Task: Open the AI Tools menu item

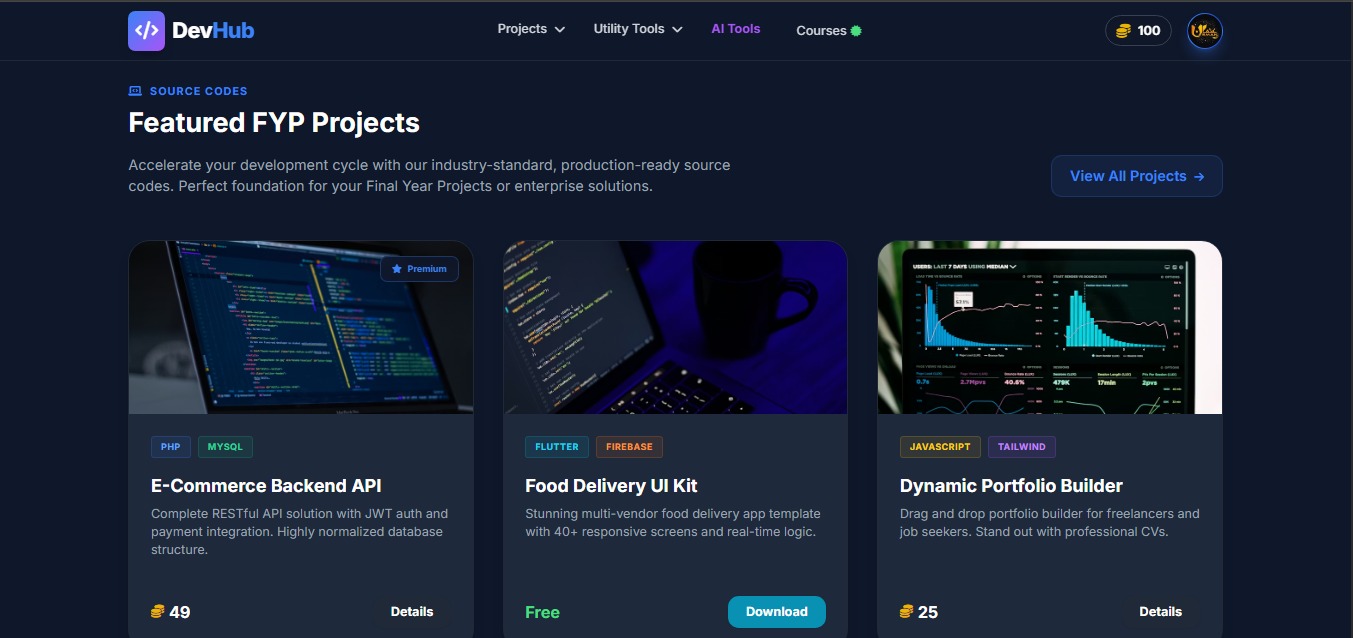Action: 736,29
